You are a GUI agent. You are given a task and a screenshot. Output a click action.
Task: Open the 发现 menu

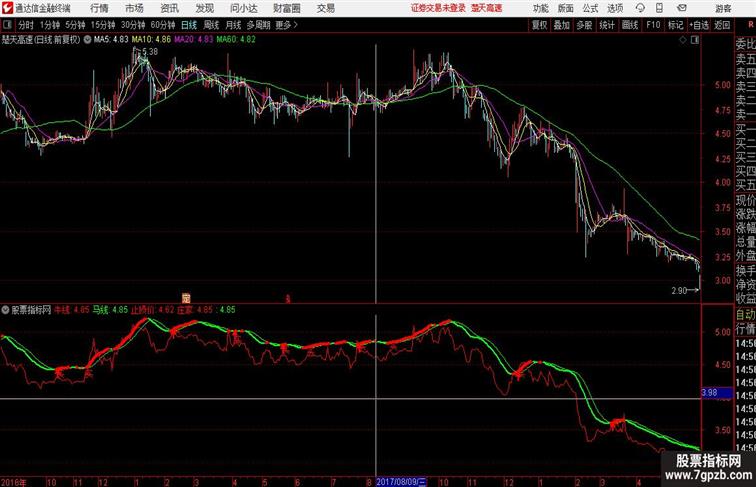tap(204, 8)
